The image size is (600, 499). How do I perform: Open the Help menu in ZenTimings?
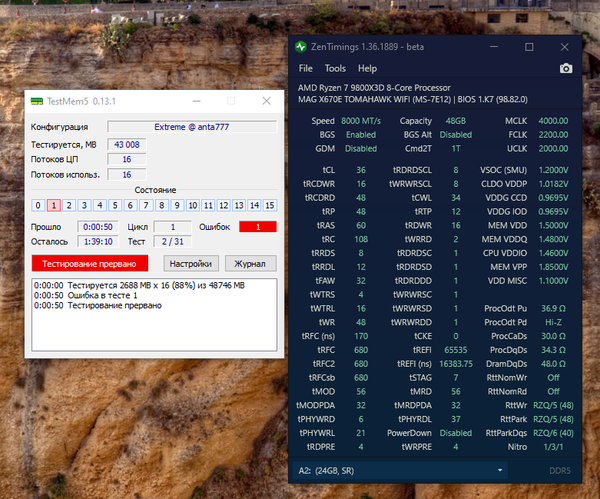coord(367,68)
